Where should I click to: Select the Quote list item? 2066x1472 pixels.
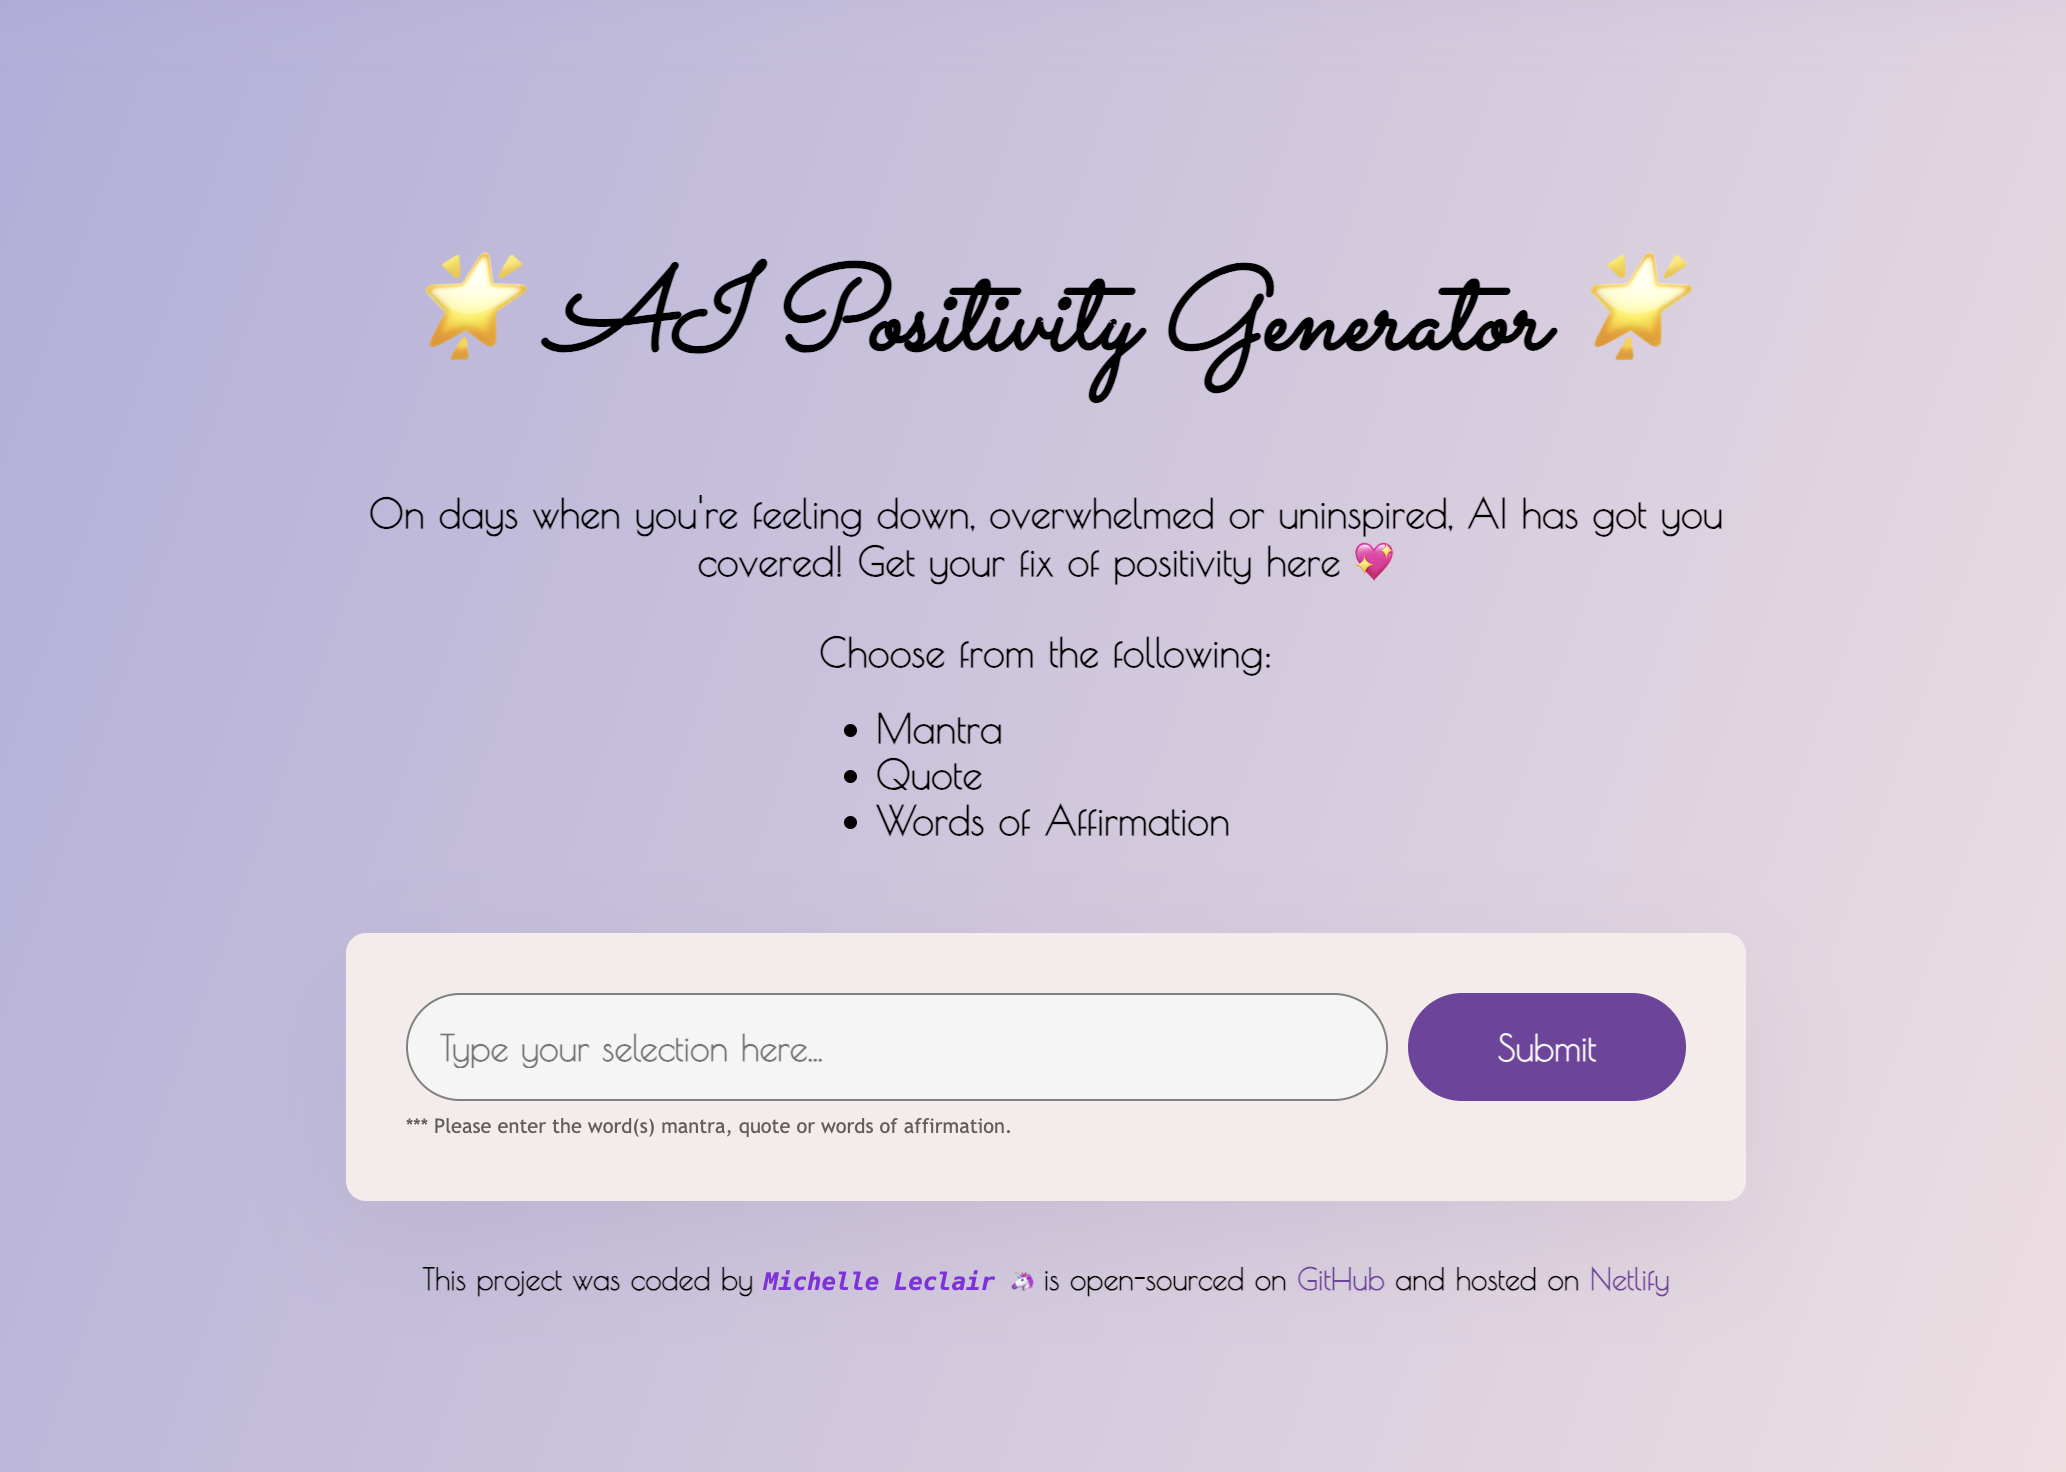[x=928, y=777]
